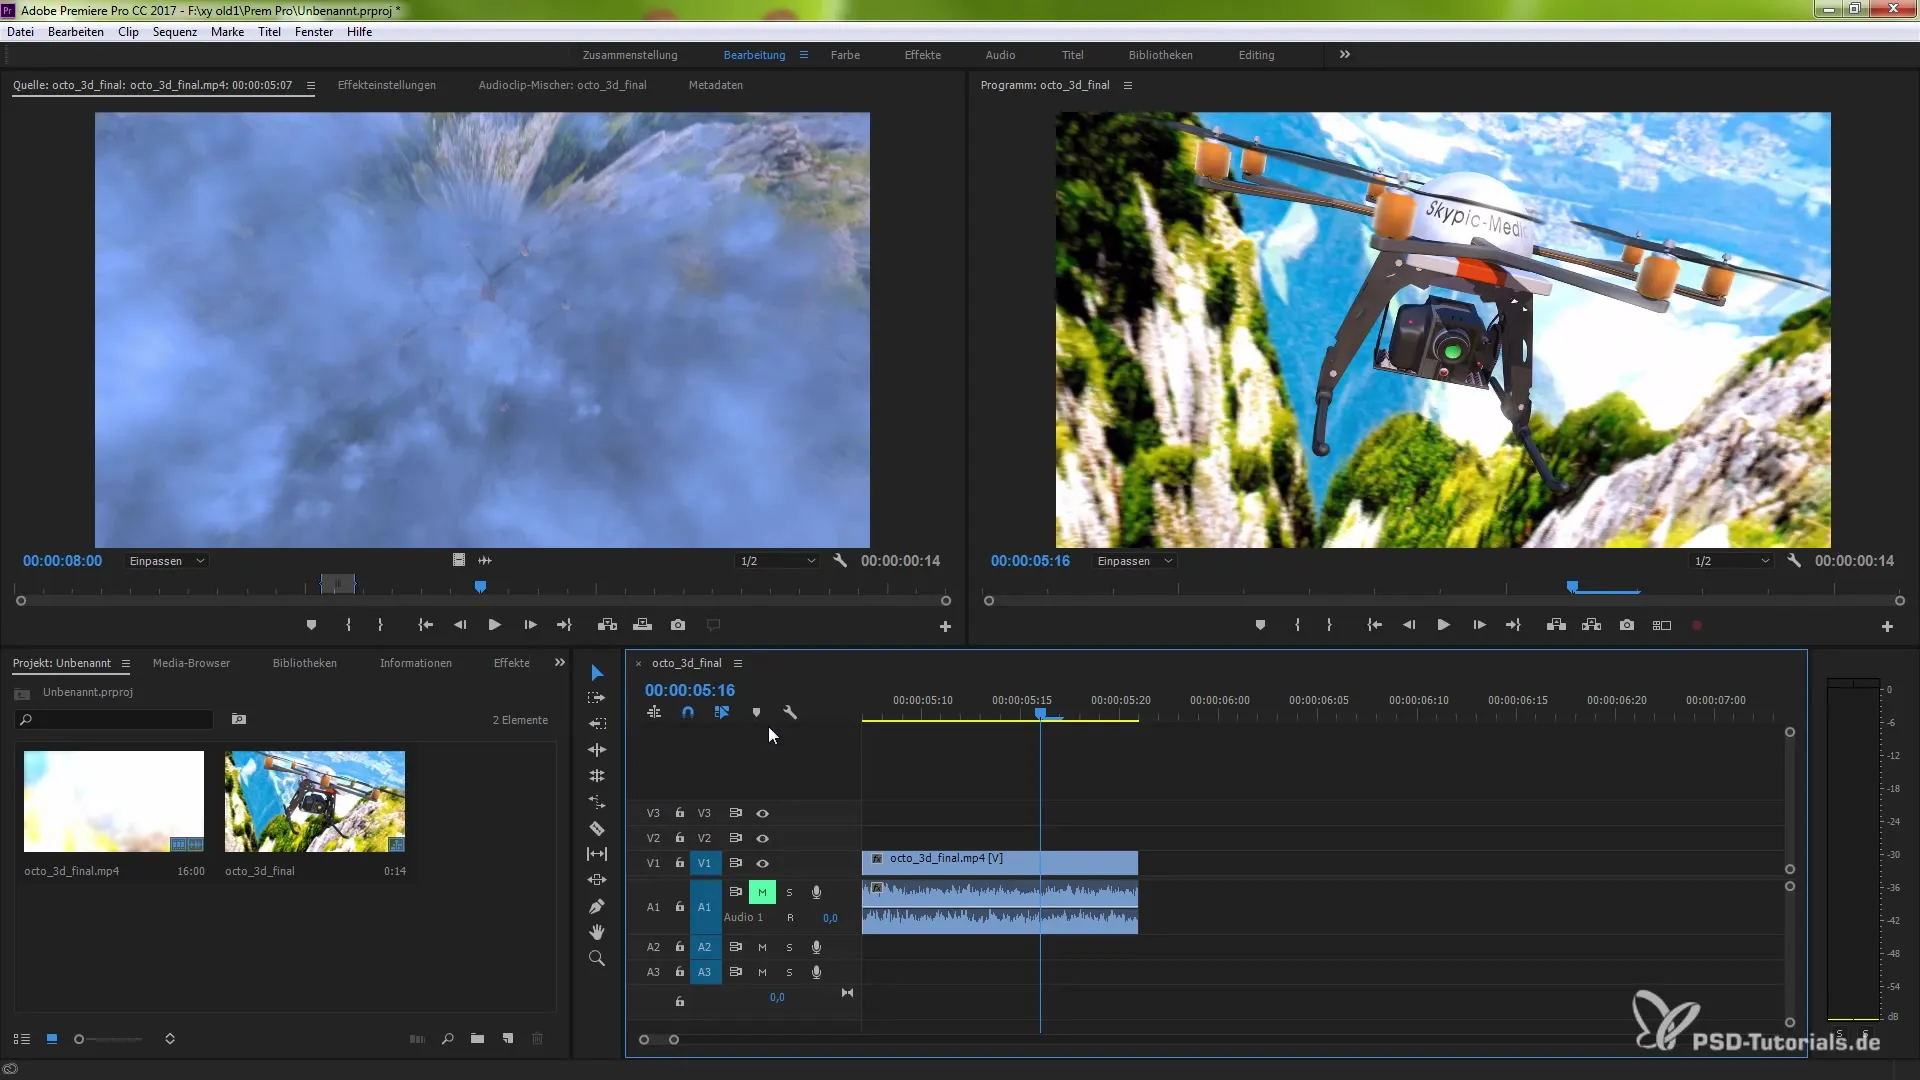Select the Razor tool
The height and width of the screenshot is (1080, 1920).
click(x=597, y=828)
